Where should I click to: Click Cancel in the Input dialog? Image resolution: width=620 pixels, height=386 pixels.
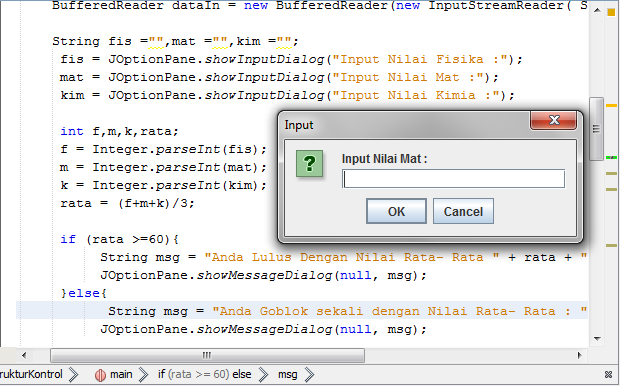463,211
